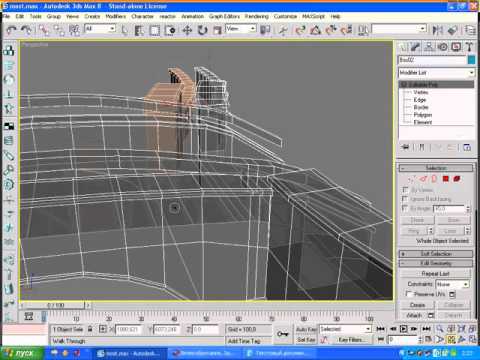Viewport: 480px width, 360px height.
Task: Open the MAXScript menu
Action: pos(313,16)
